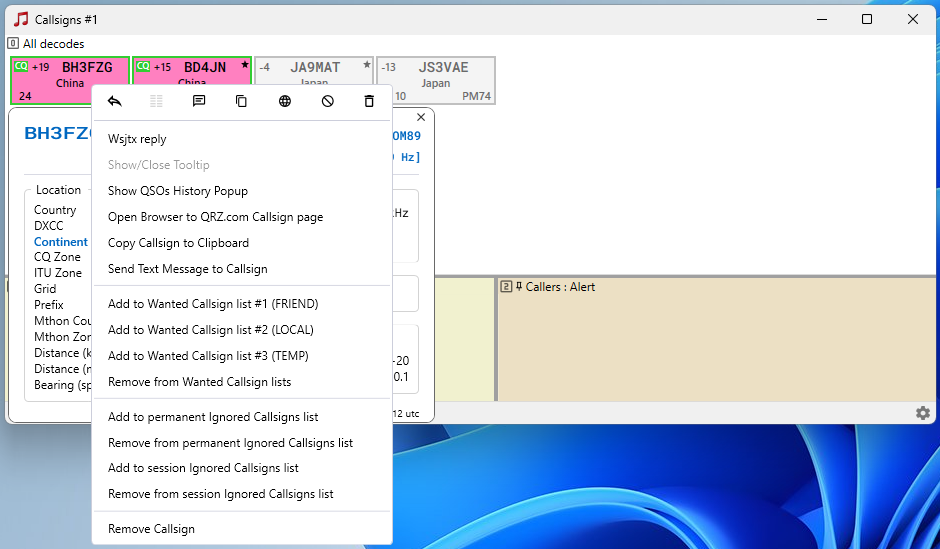
Task: Click the Prefix label in Location group
Action: pos(49,305)
